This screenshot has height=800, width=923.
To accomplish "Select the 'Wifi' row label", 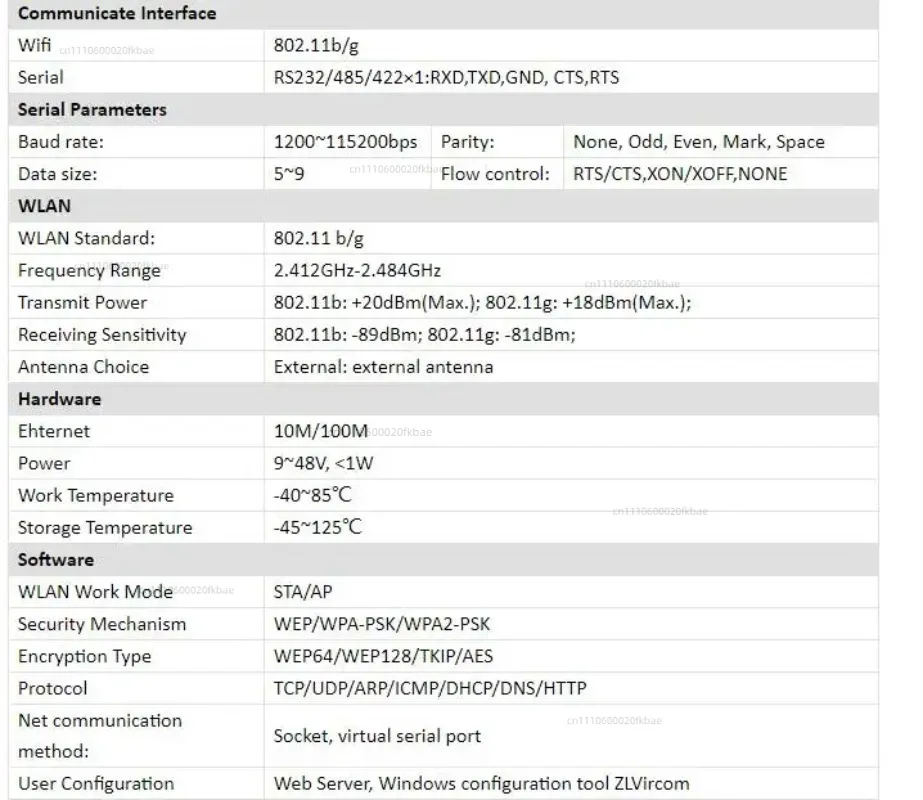I will click(34, 45).
